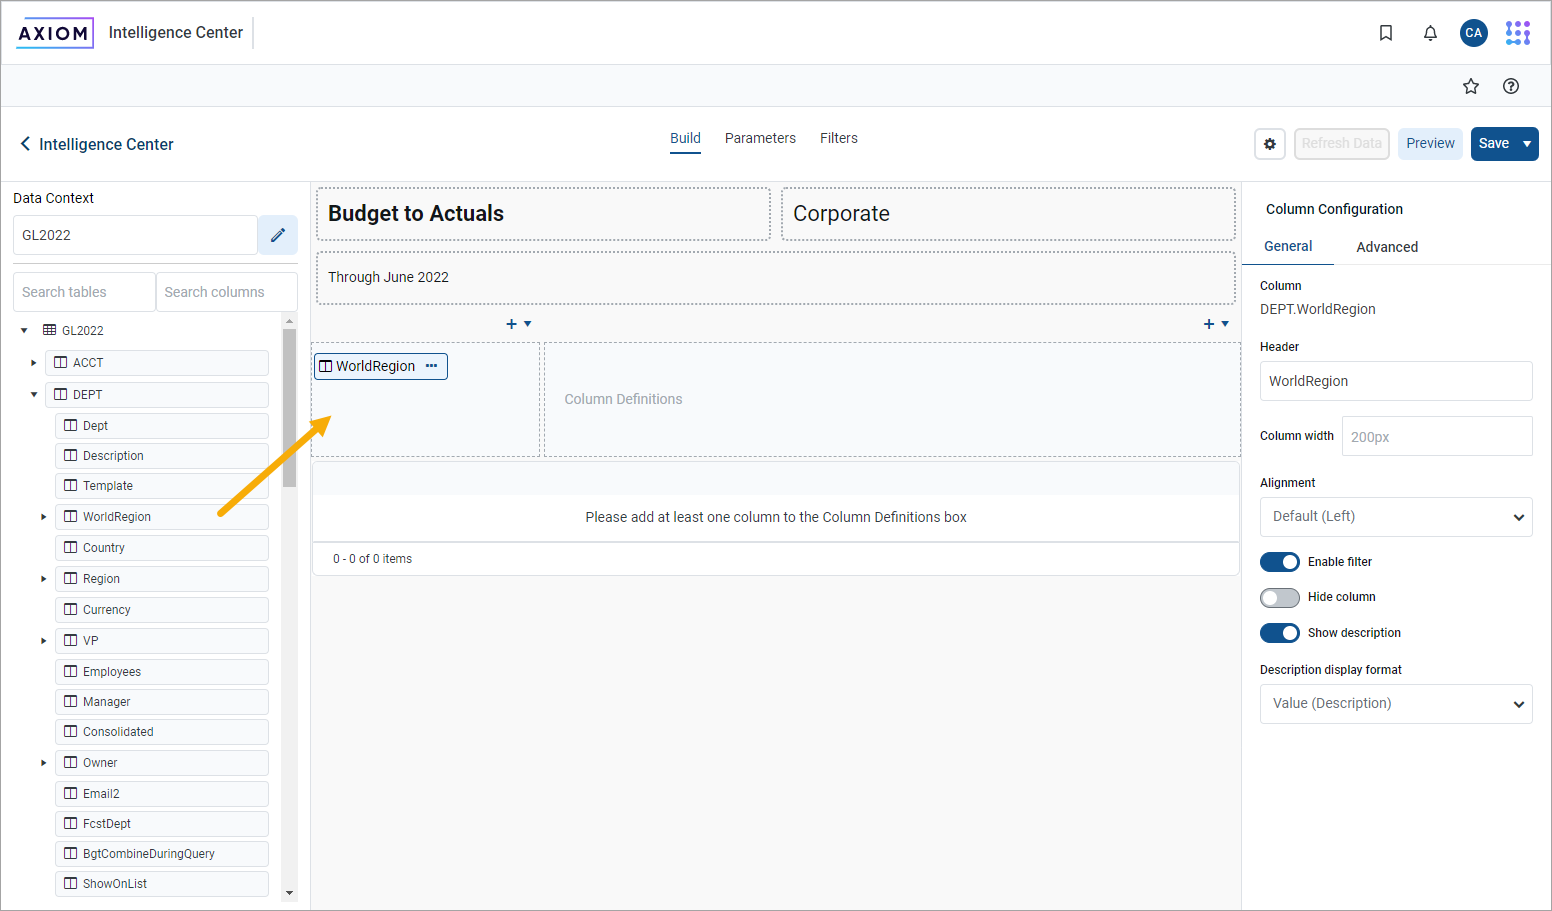Turn on the Hide column toggle
The image size is (1552, 911).
[x=1279, y=598]
